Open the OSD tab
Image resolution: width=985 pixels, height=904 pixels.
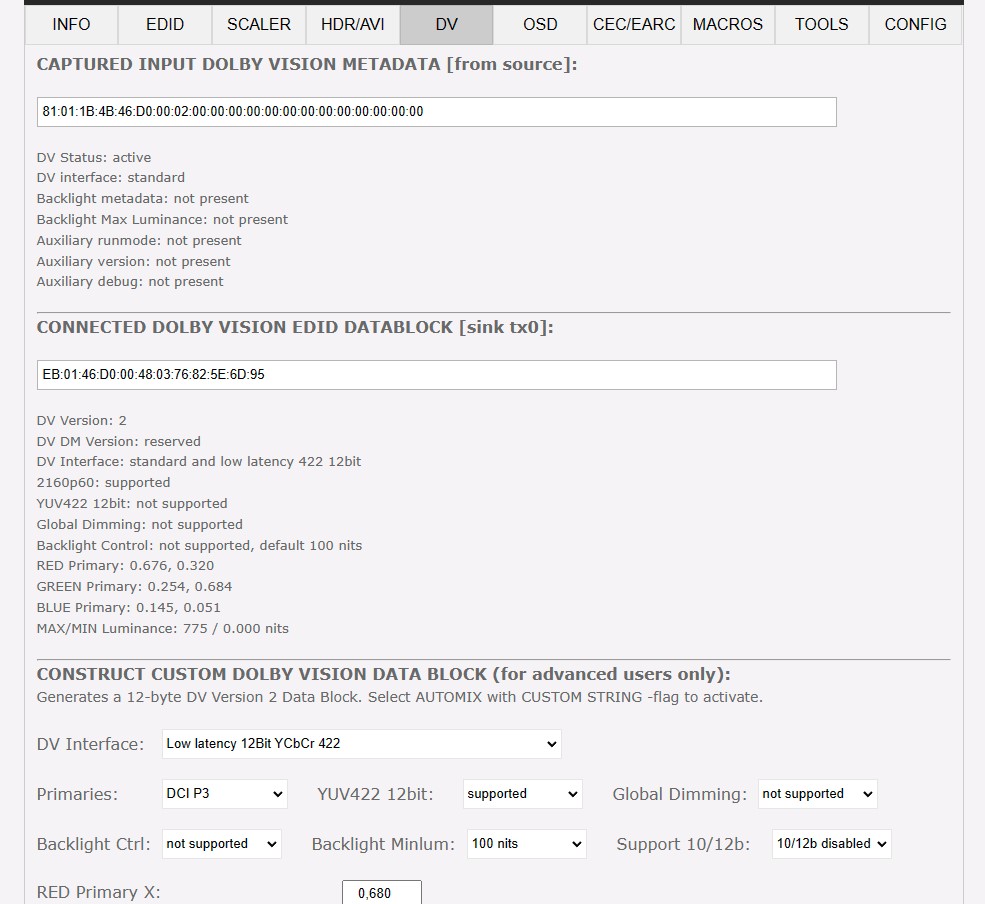pyautogui.click(x=540, y=25)
